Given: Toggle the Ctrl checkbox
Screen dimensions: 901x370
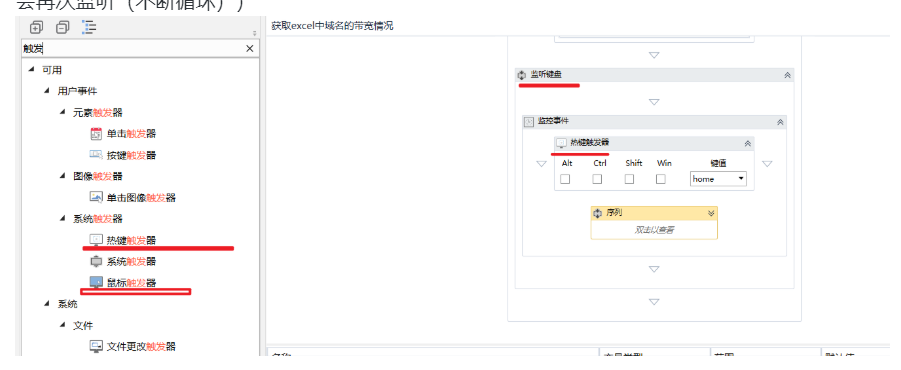Looking at the screenshot, I should (x=597, y=179).
